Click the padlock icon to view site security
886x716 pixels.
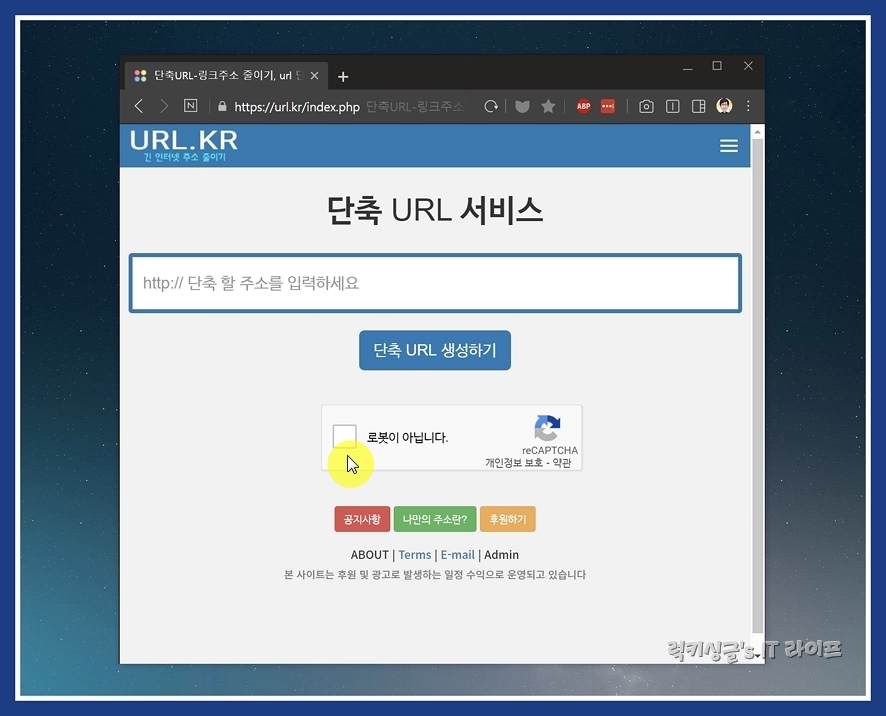click(x=222, y=106)
